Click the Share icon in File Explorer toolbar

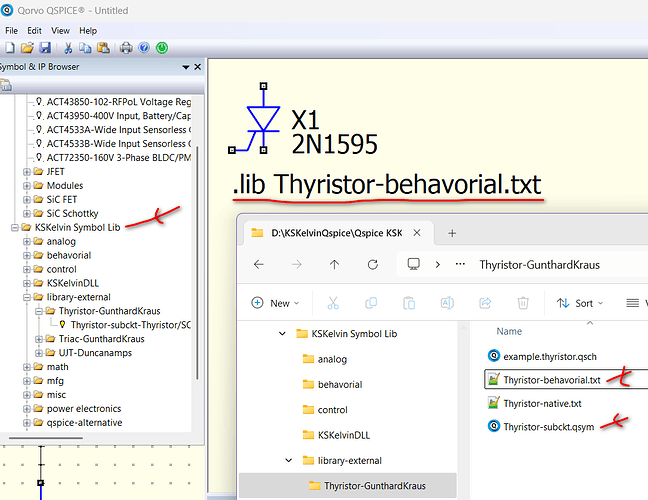point(485,303)
